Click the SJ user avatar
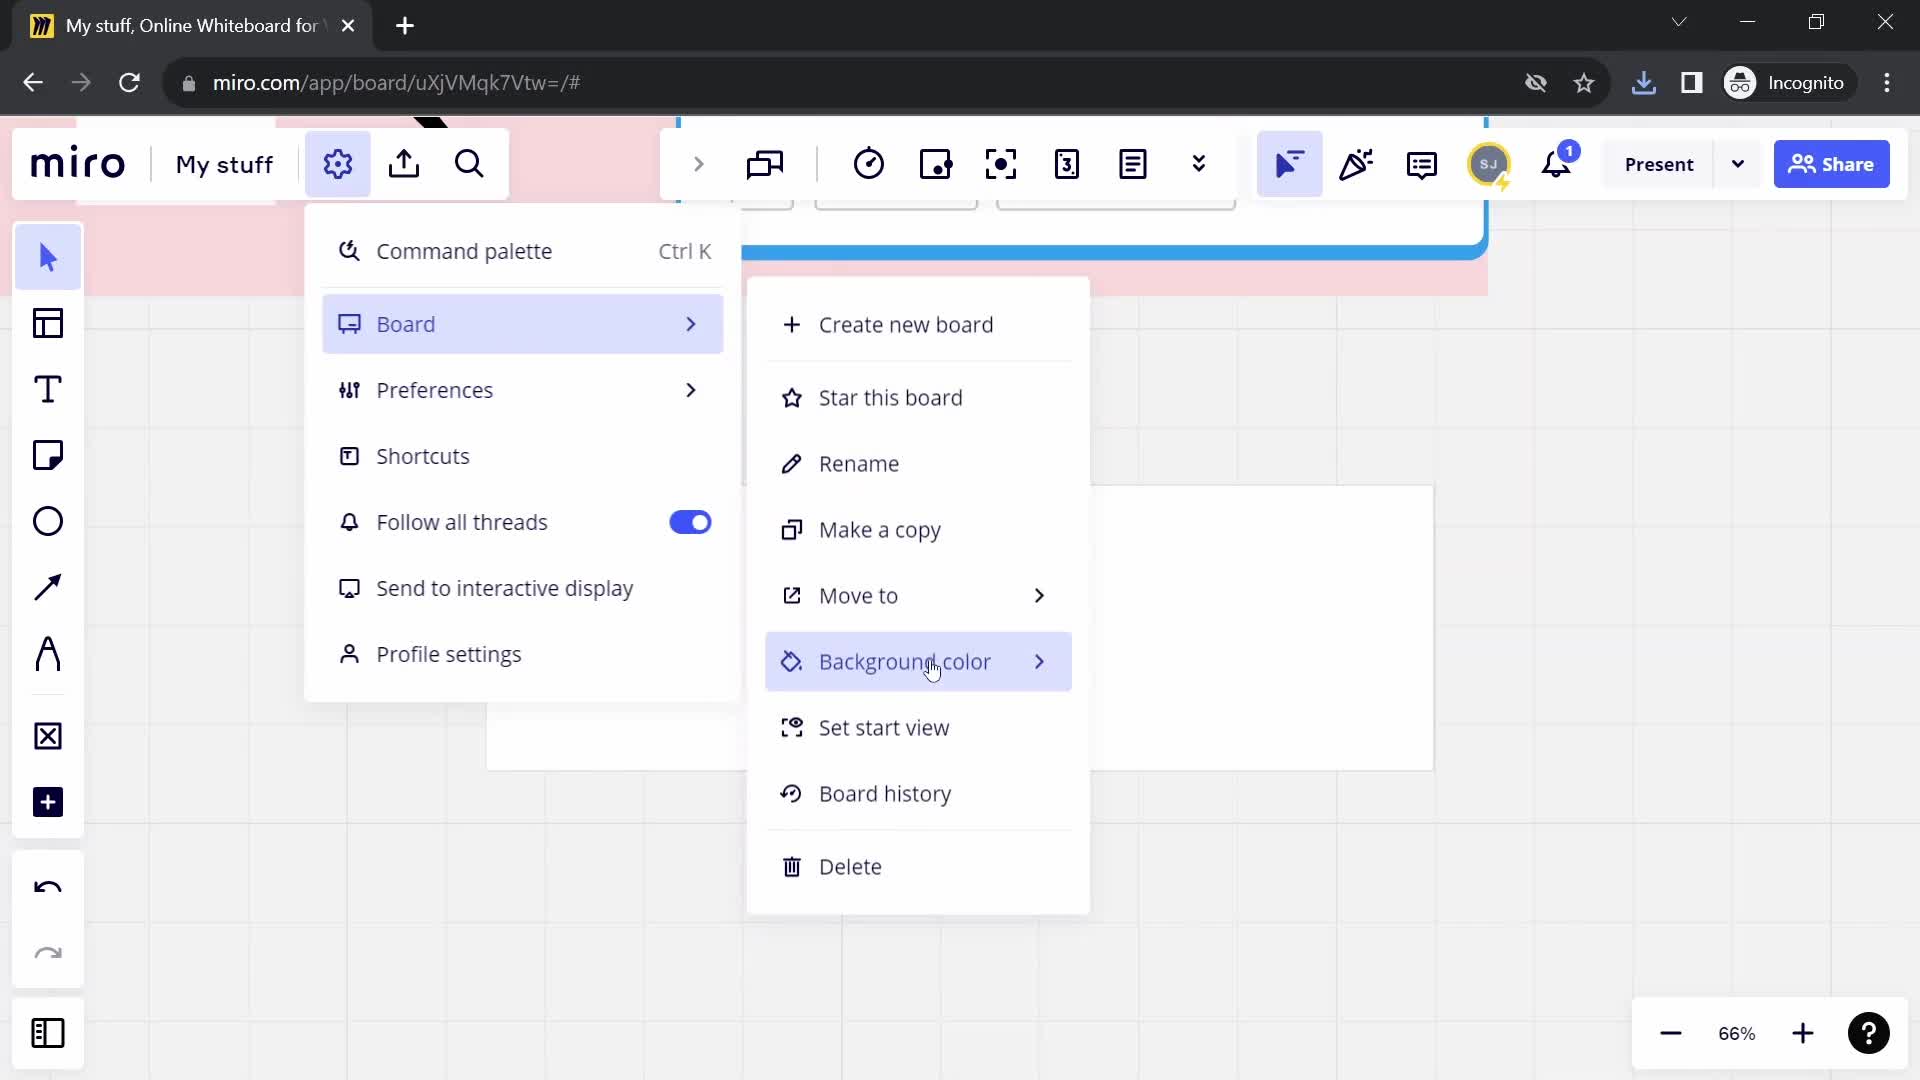1920x1080 pixels. point(1489,164)
